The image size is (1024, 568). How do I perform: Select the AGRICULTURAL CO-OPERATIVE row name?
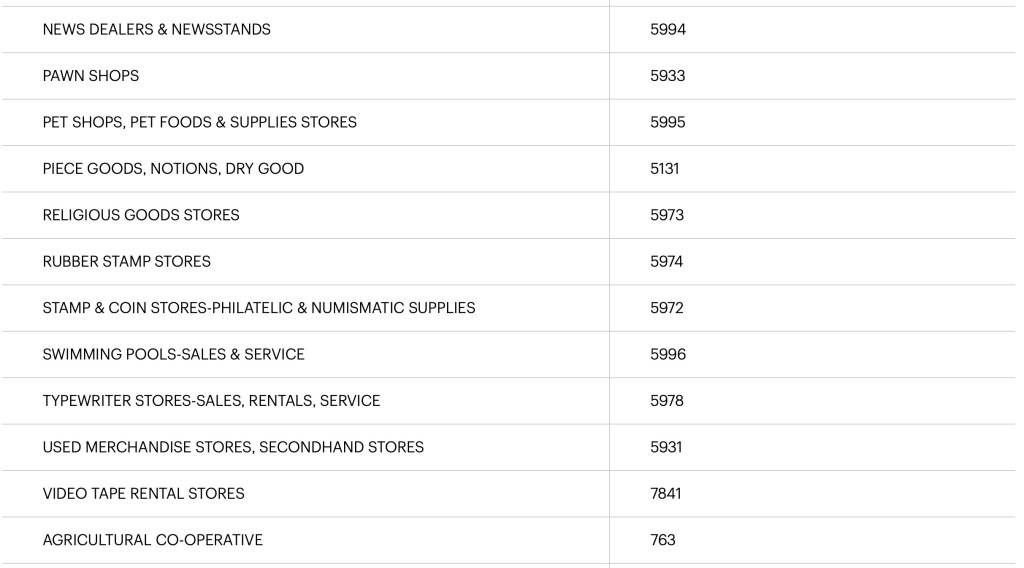[152, 540]
